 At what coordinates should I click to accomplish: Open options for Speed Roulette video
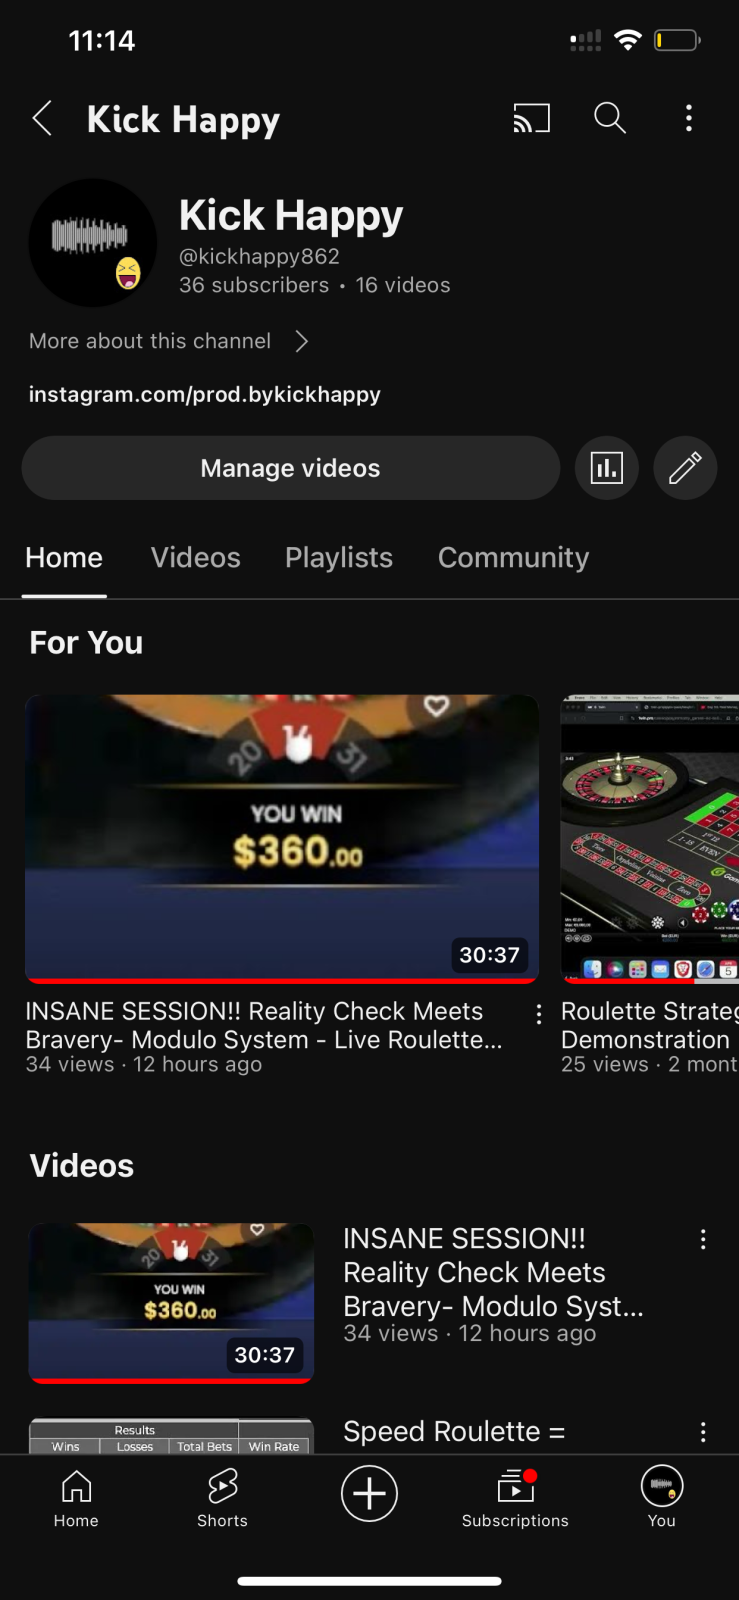[703, 1432]
